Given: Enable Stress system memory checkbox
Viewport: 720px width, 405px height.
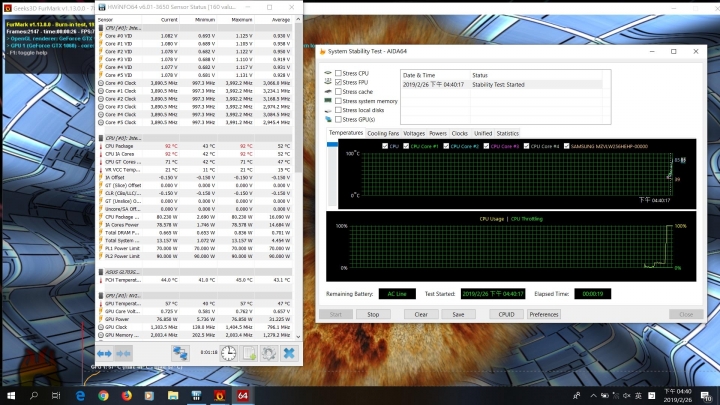Looking at the screenshot, I should 338,101.
